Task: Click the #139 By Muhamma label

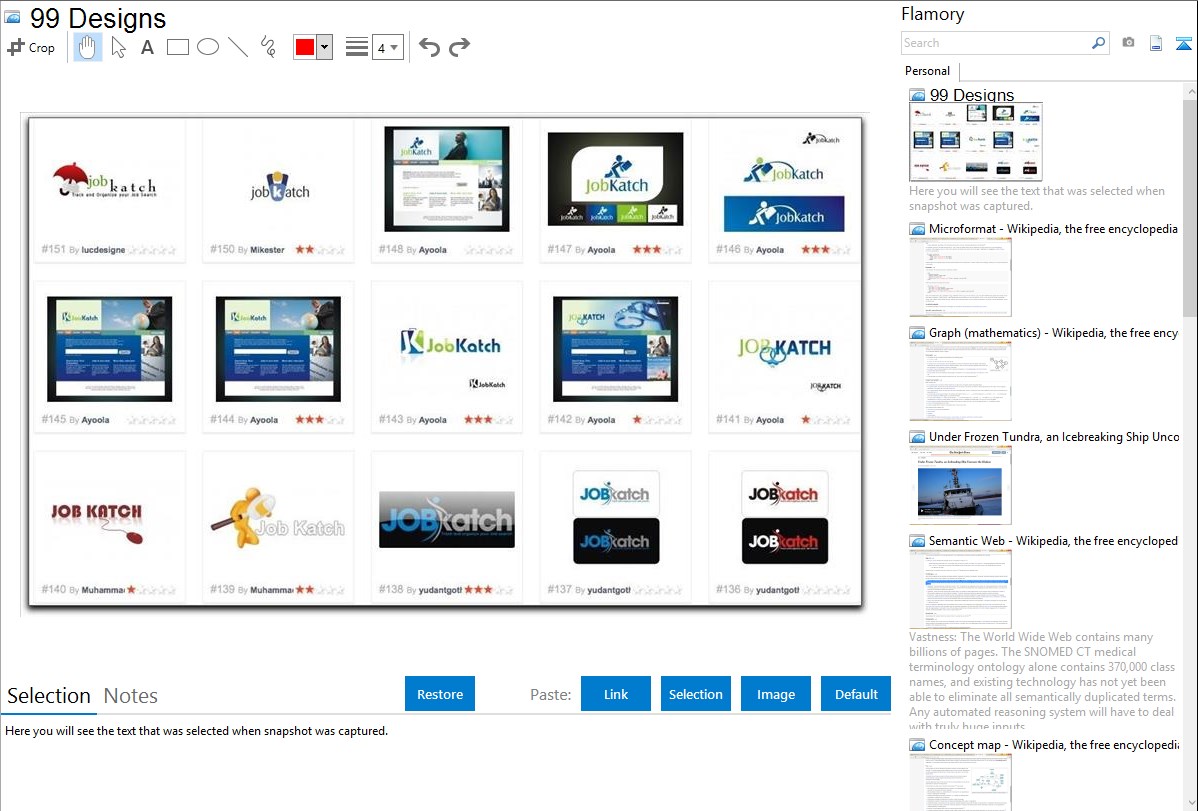Action: pos(251,590)
